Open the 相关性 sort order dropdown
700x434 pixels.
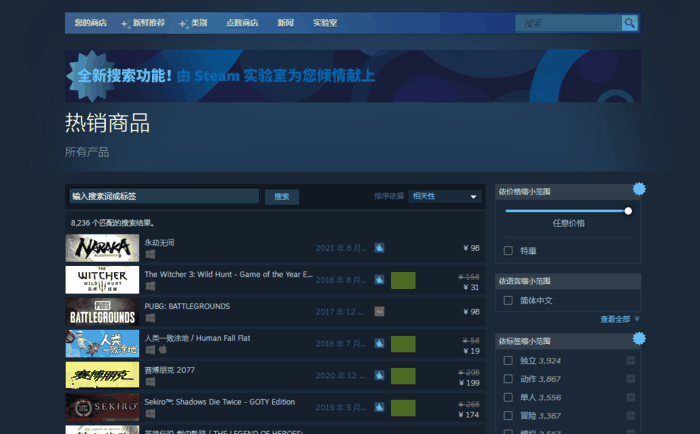(x=445, y=196)
